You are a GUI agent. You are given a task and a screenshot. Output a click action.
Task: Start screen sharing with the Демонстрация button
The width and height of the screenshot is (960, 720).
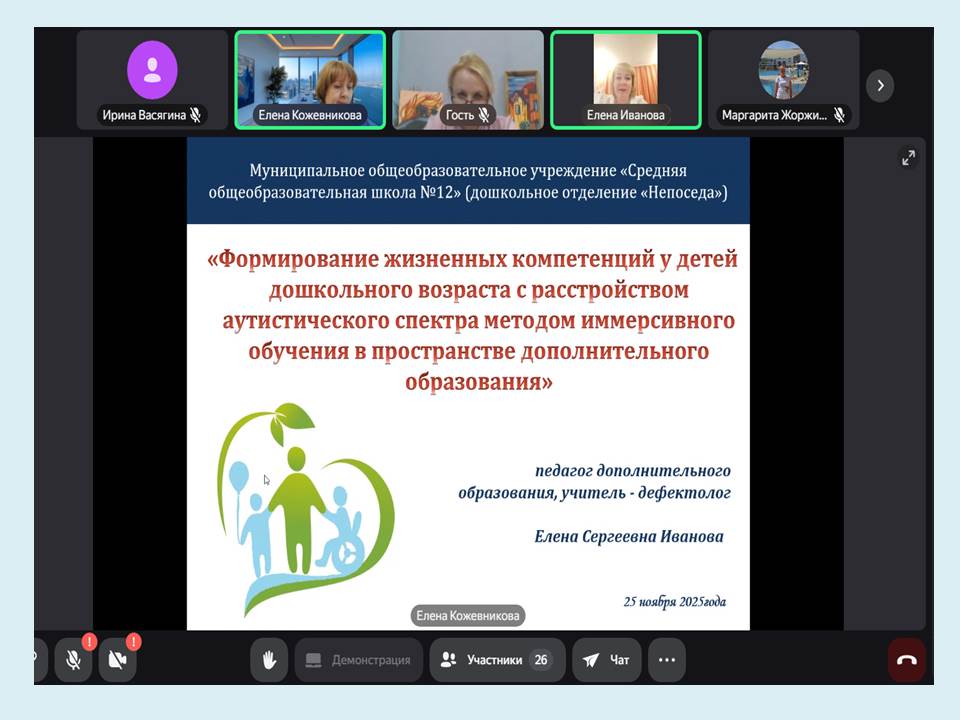point(358,660)
